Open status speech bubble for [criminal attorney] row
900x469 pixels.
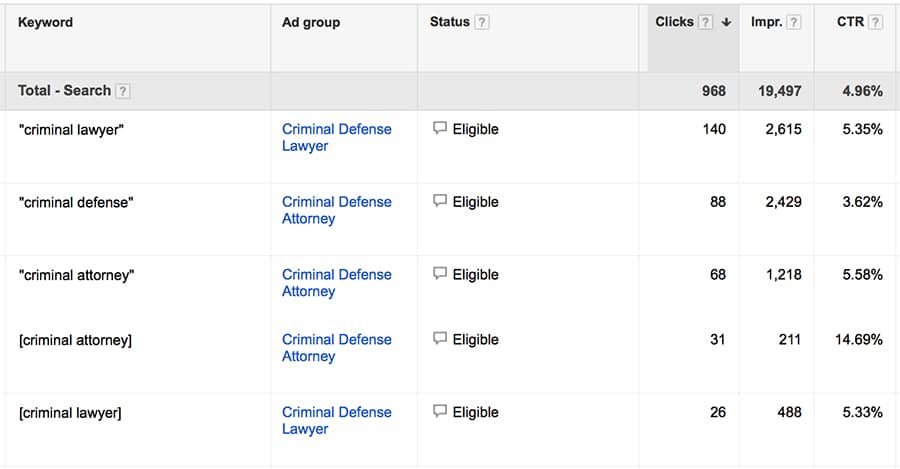coord(440,339)
